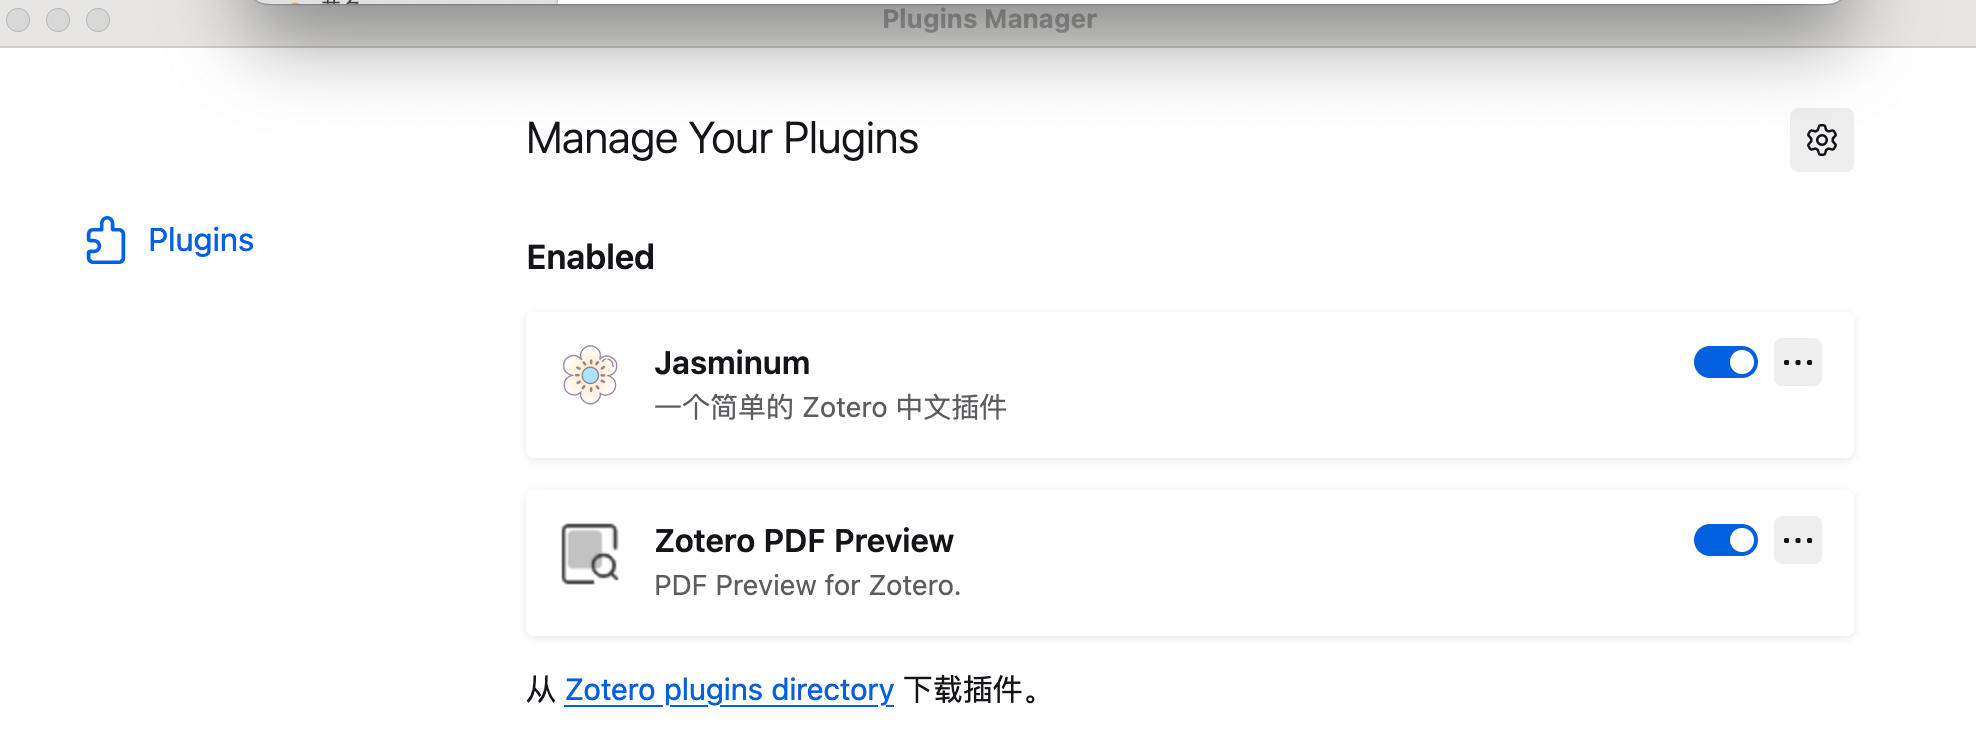Viewport: 1976px width, 738px height.
Task: Click the Manage Your Plugins heading
Action: tap(722, 138)
